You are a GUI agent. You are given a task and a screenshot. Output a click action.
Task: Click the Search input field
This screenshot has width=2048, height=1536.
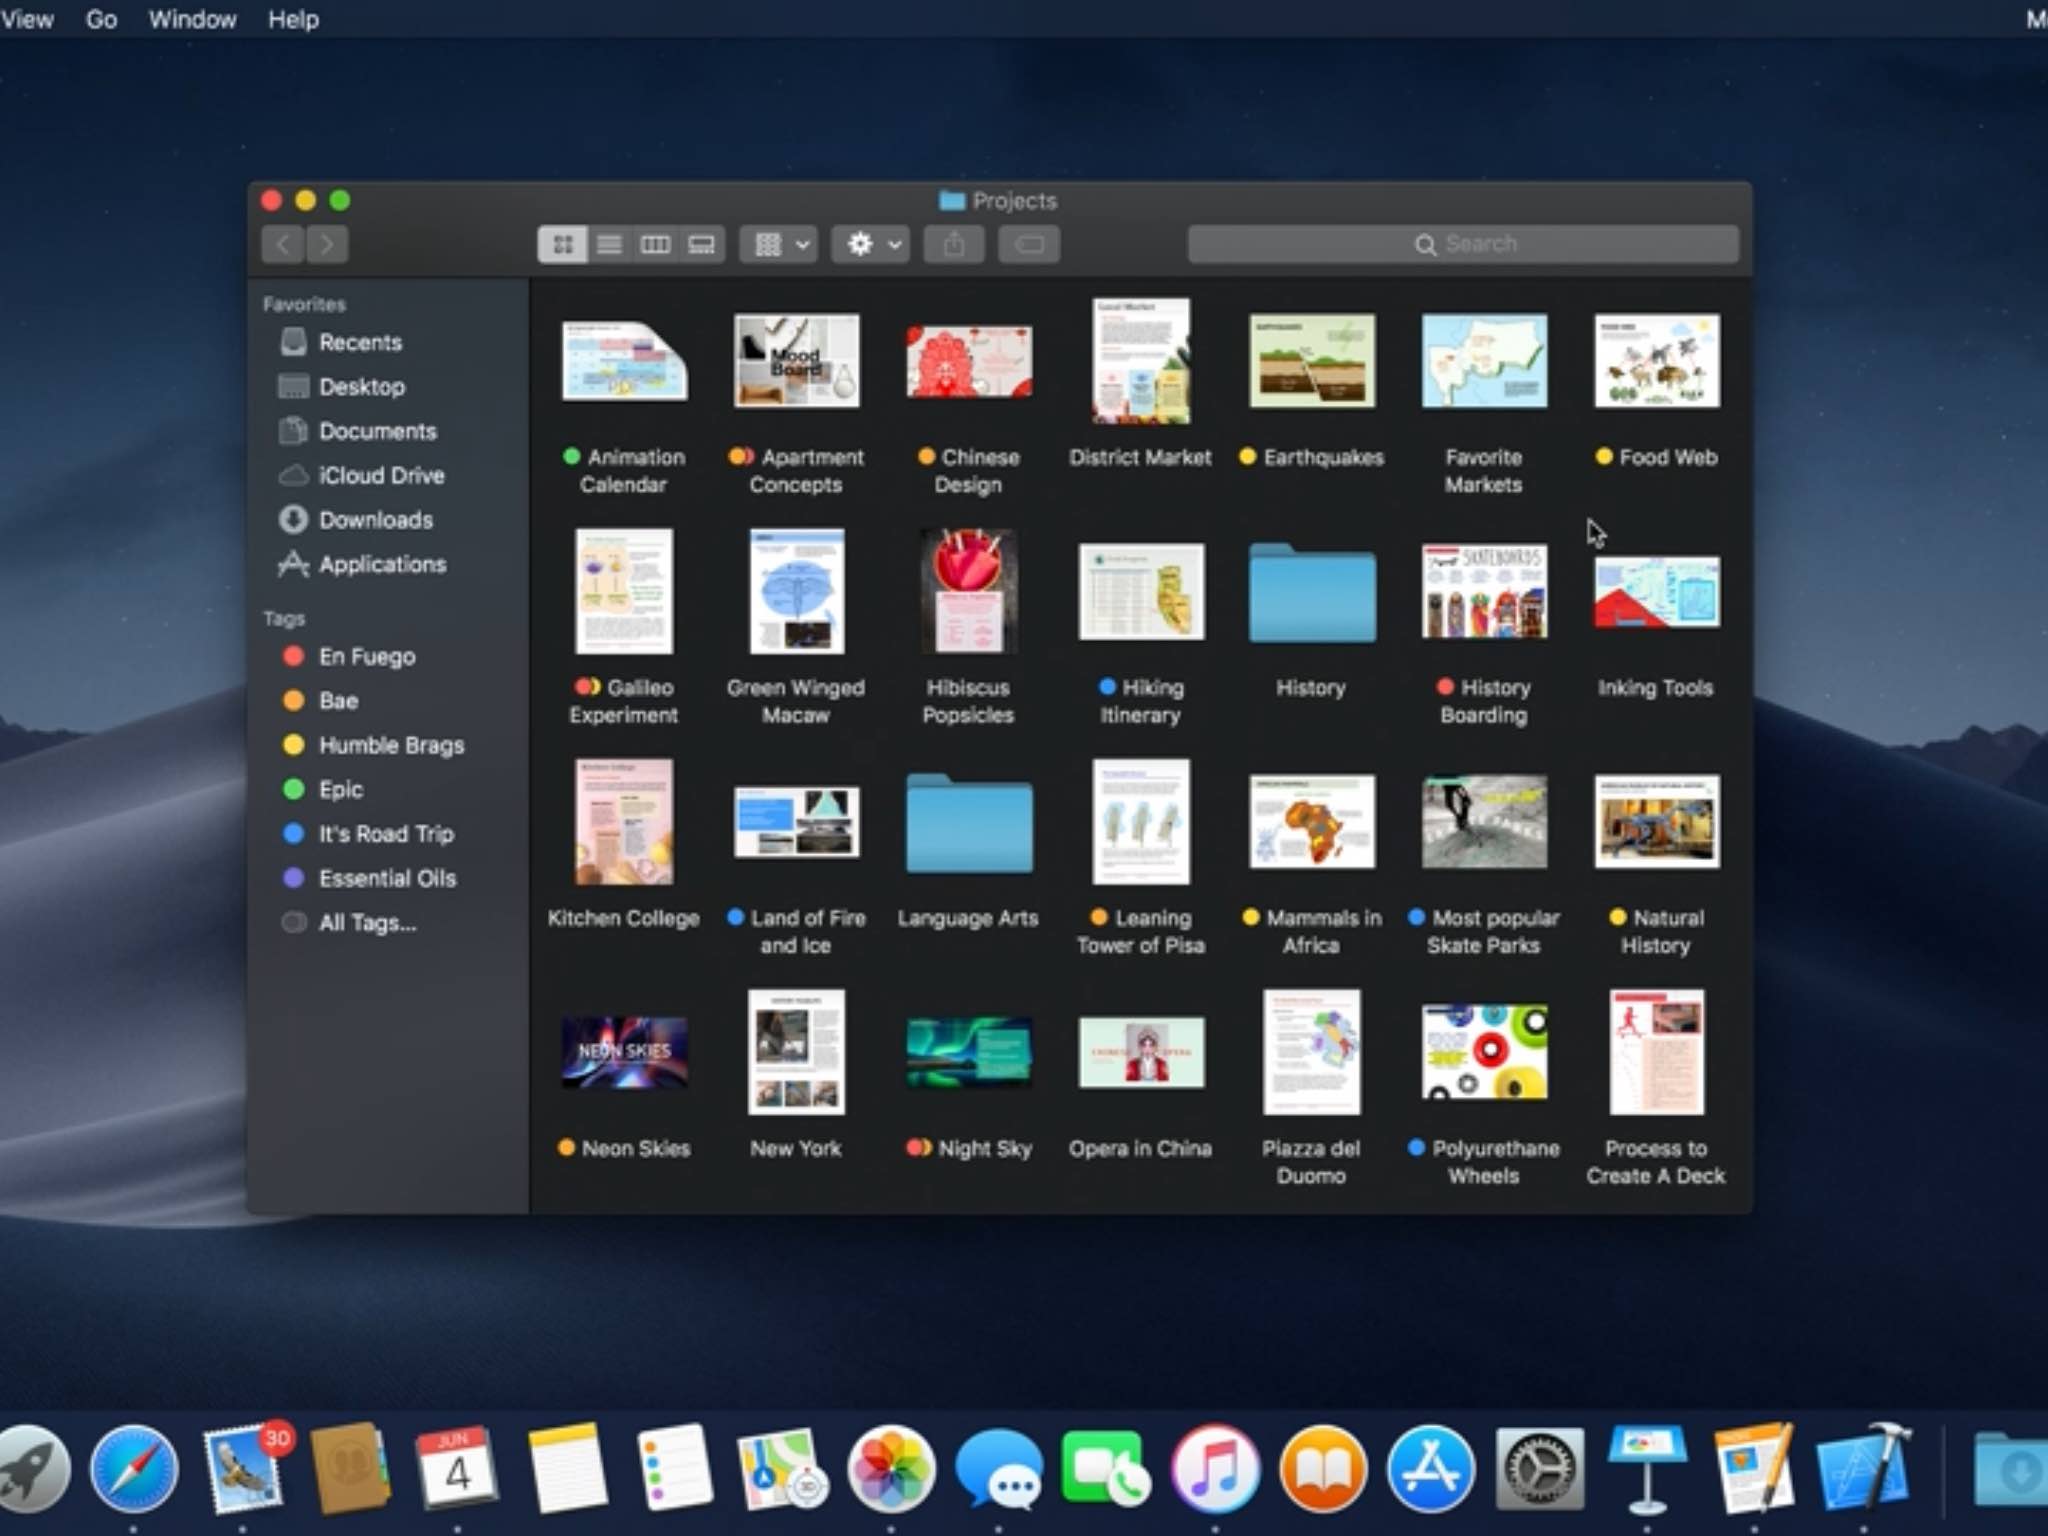click(x=1463, y=242)
